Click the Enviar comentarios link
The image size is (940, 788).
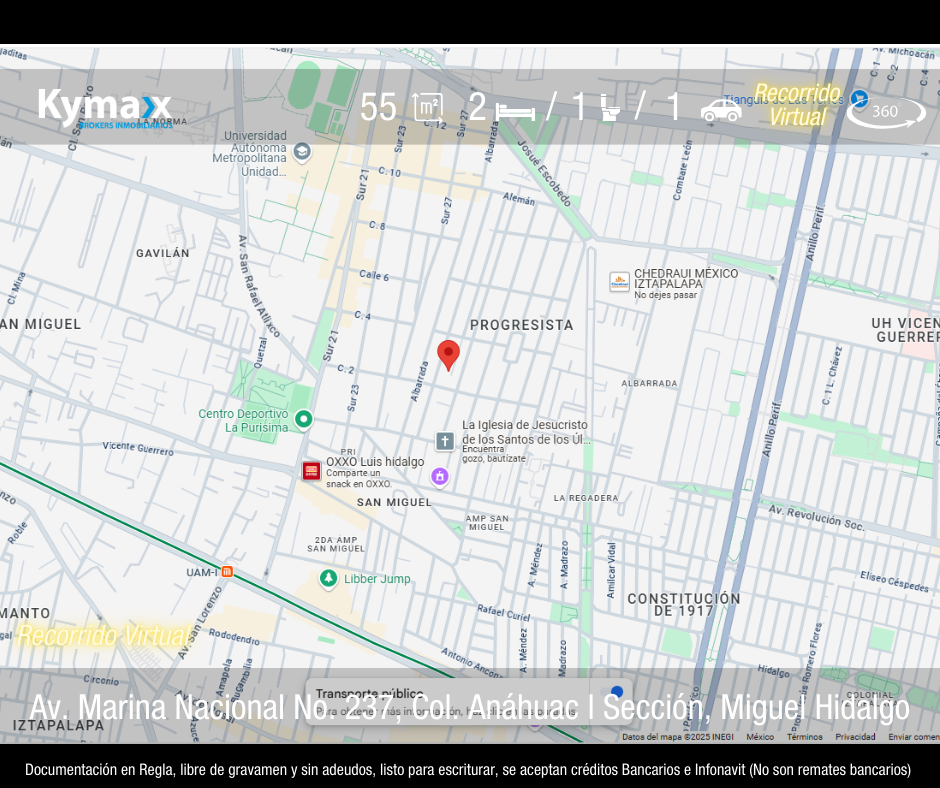pos(914,736)
